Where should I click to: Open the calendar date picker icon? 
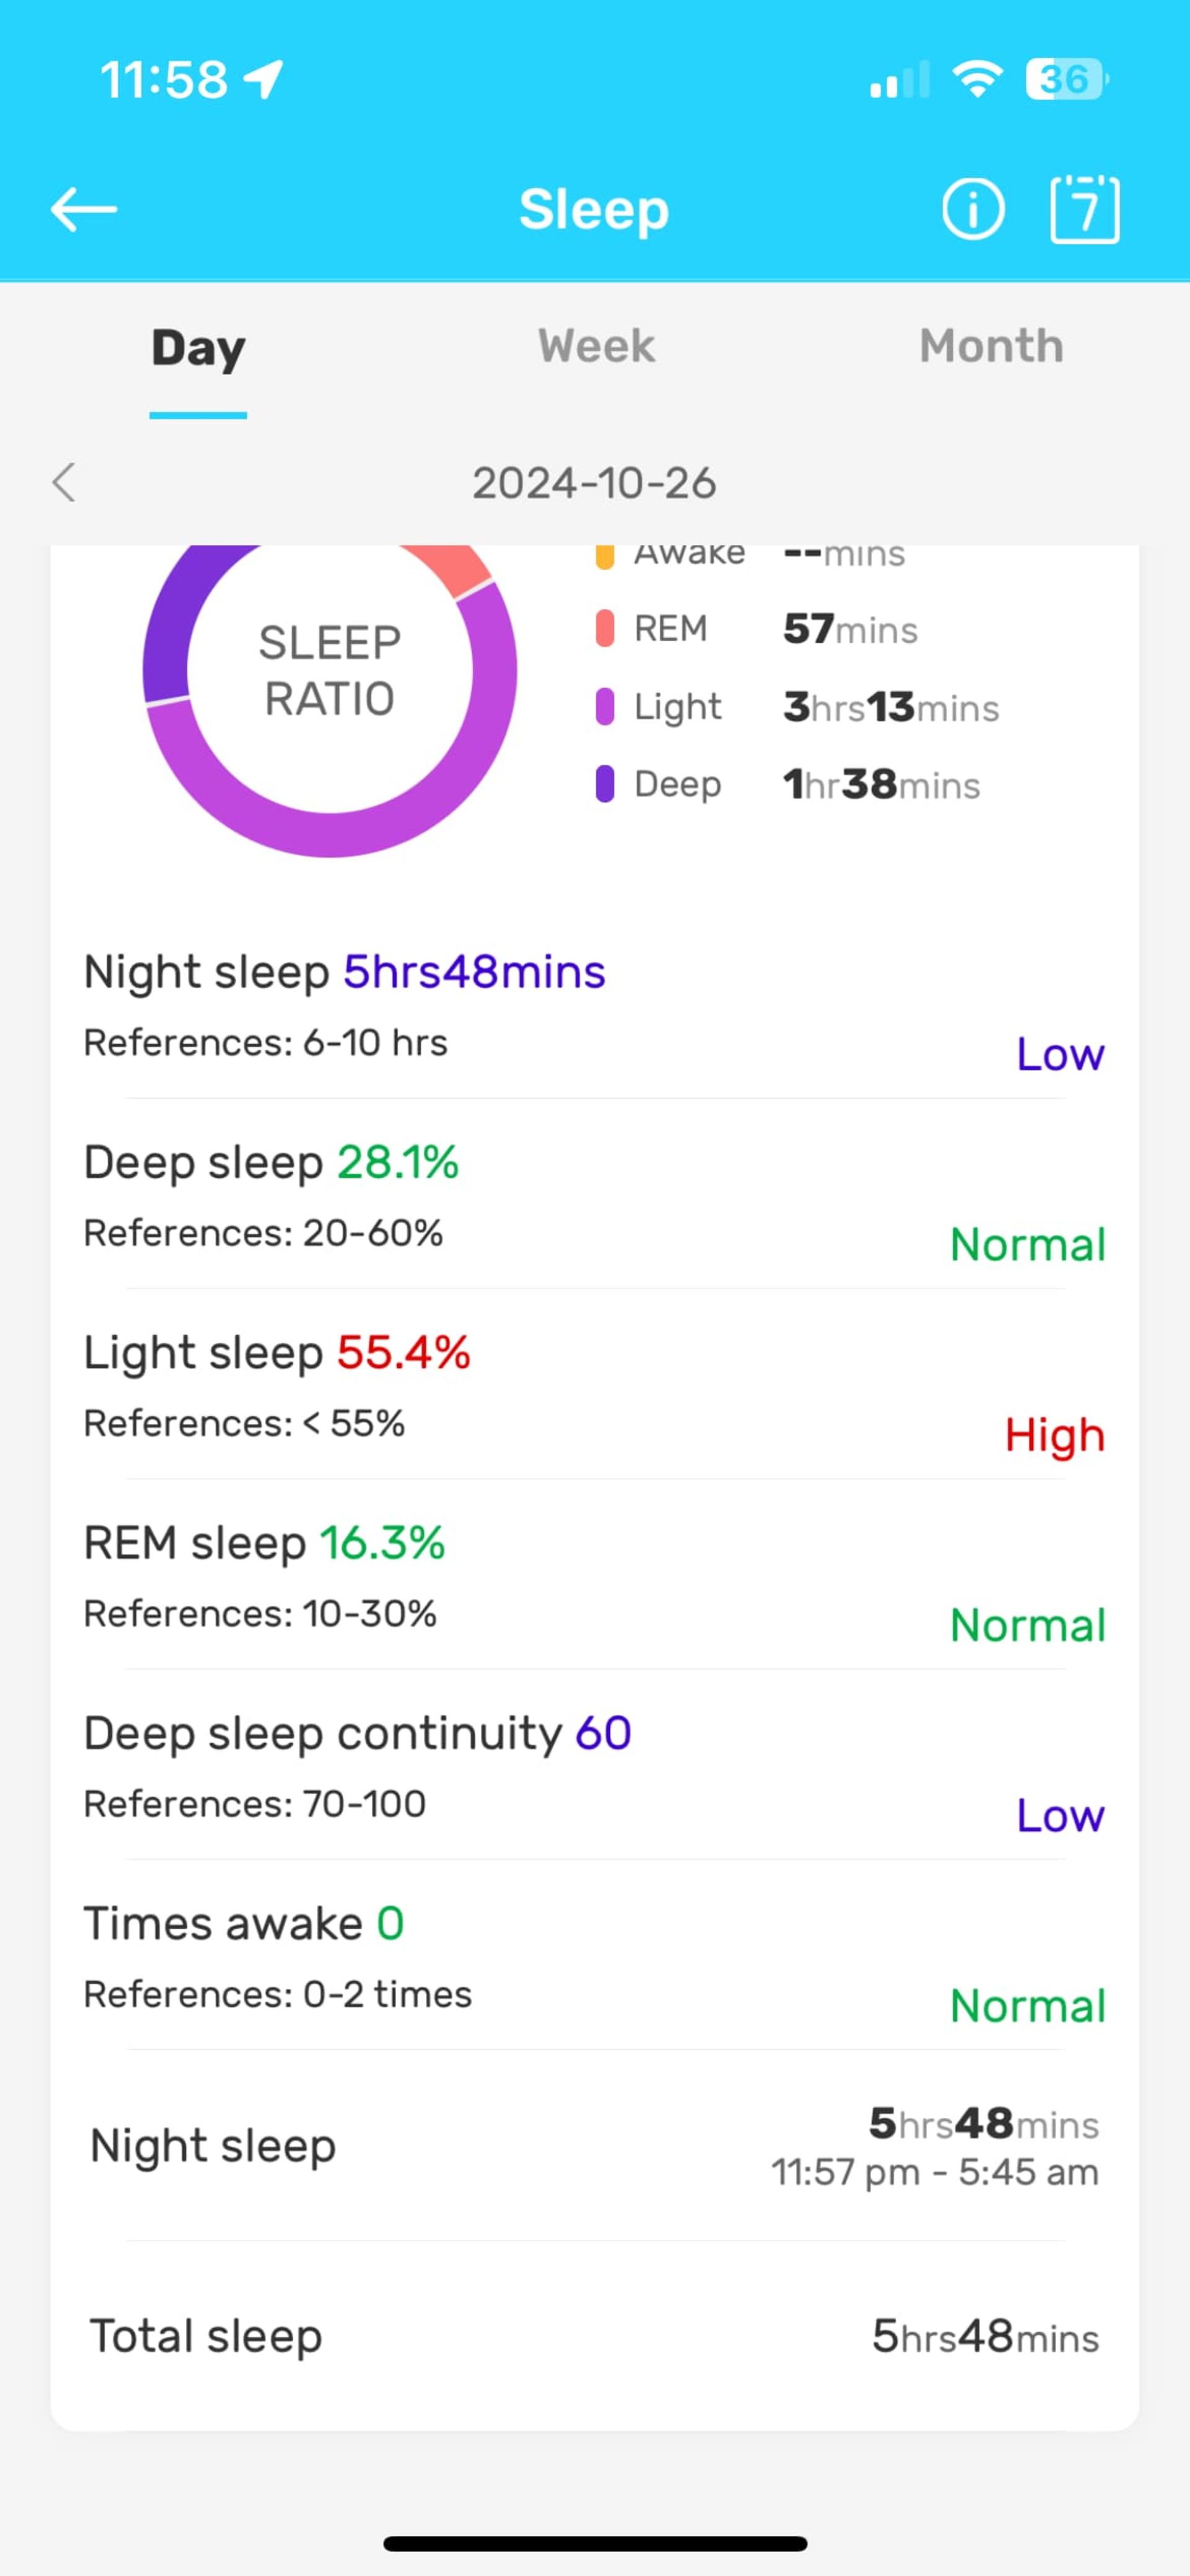tap(1084, 210)
